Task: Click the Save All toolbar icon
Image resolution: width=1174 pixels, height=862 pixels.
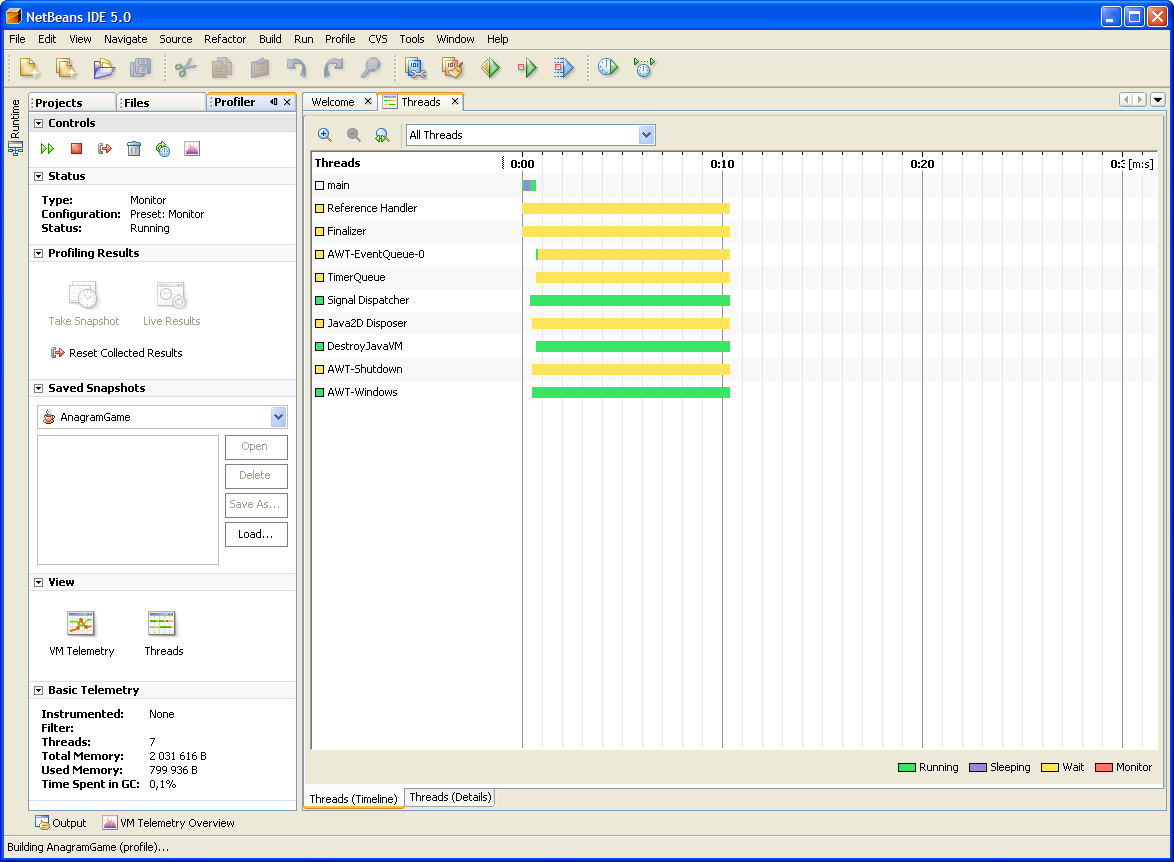Action: (140, 68)
